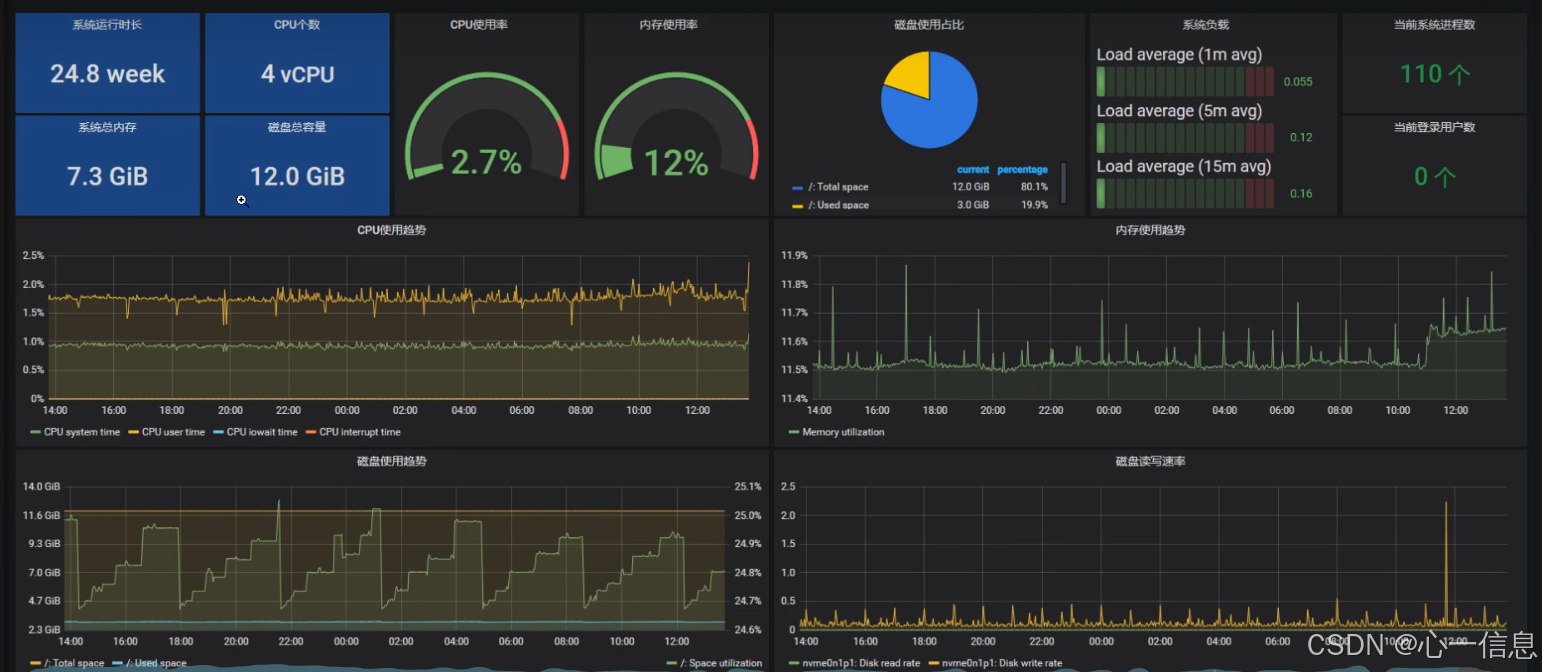Sort pie legend by percentage column
Viewport: 1542px width, 672px height.
(x=1022, y=170)
